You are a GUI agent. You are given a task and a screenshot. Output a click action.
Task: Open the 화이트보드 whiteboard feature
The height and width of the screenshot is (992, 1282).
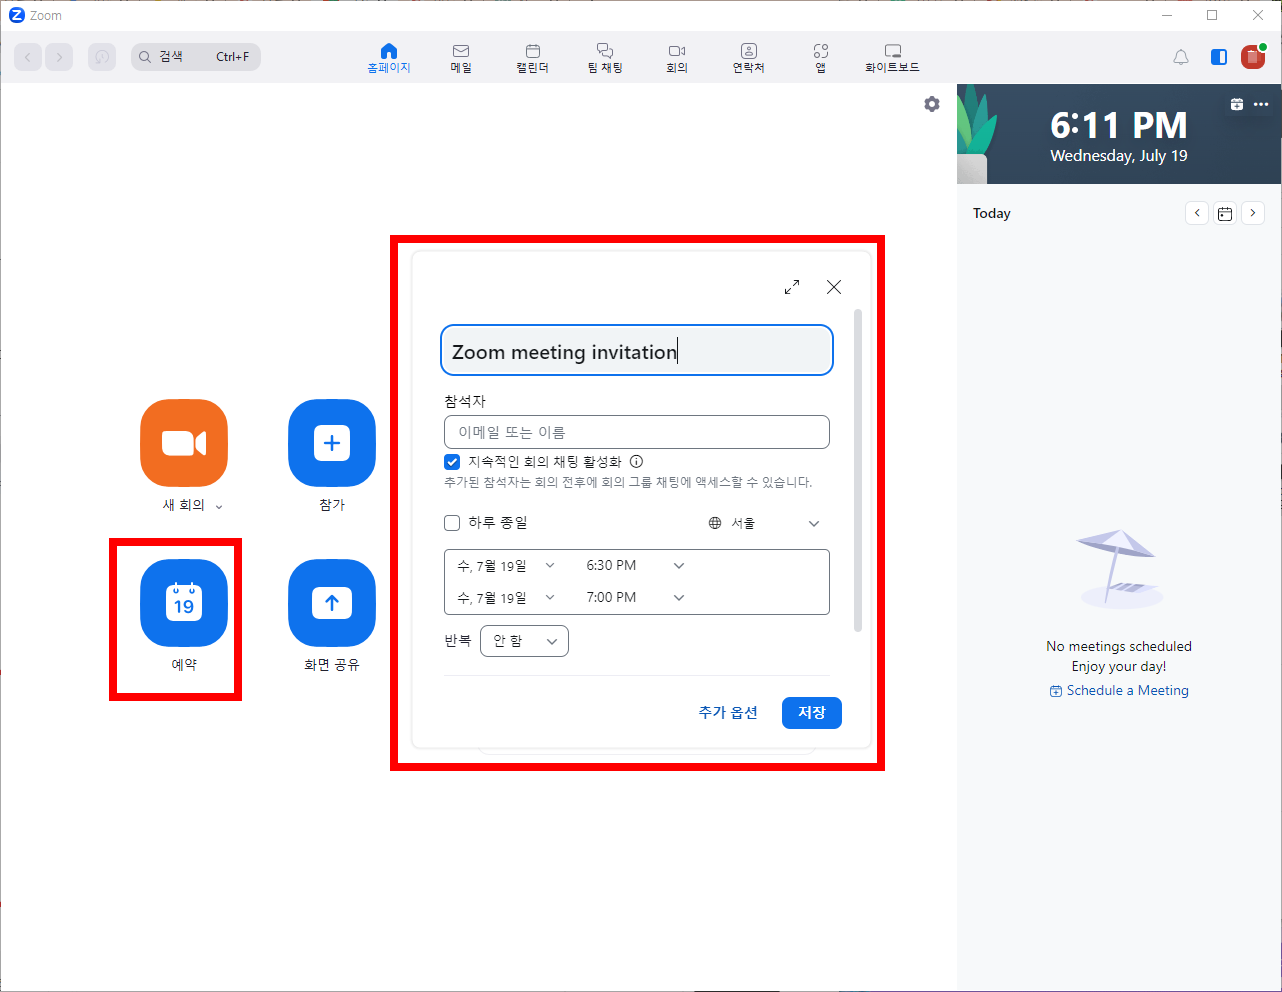click(892, 57)
